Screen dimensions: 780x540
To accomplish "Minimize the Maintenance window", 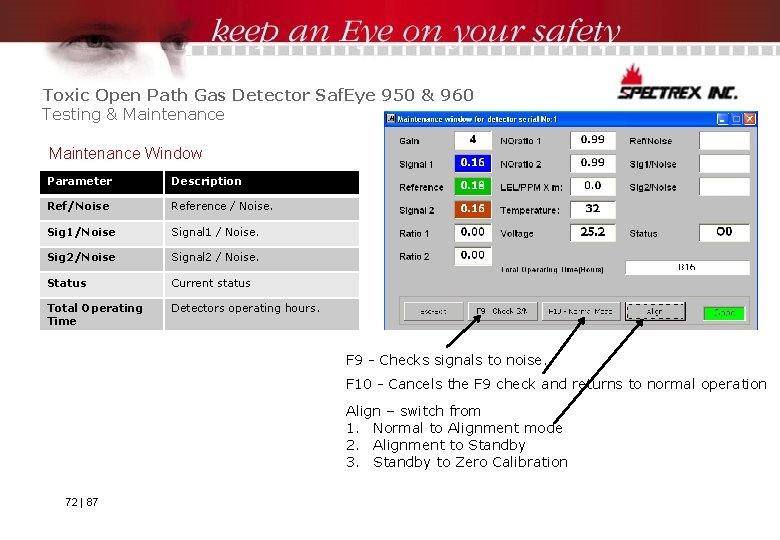I will pos(722,119).
